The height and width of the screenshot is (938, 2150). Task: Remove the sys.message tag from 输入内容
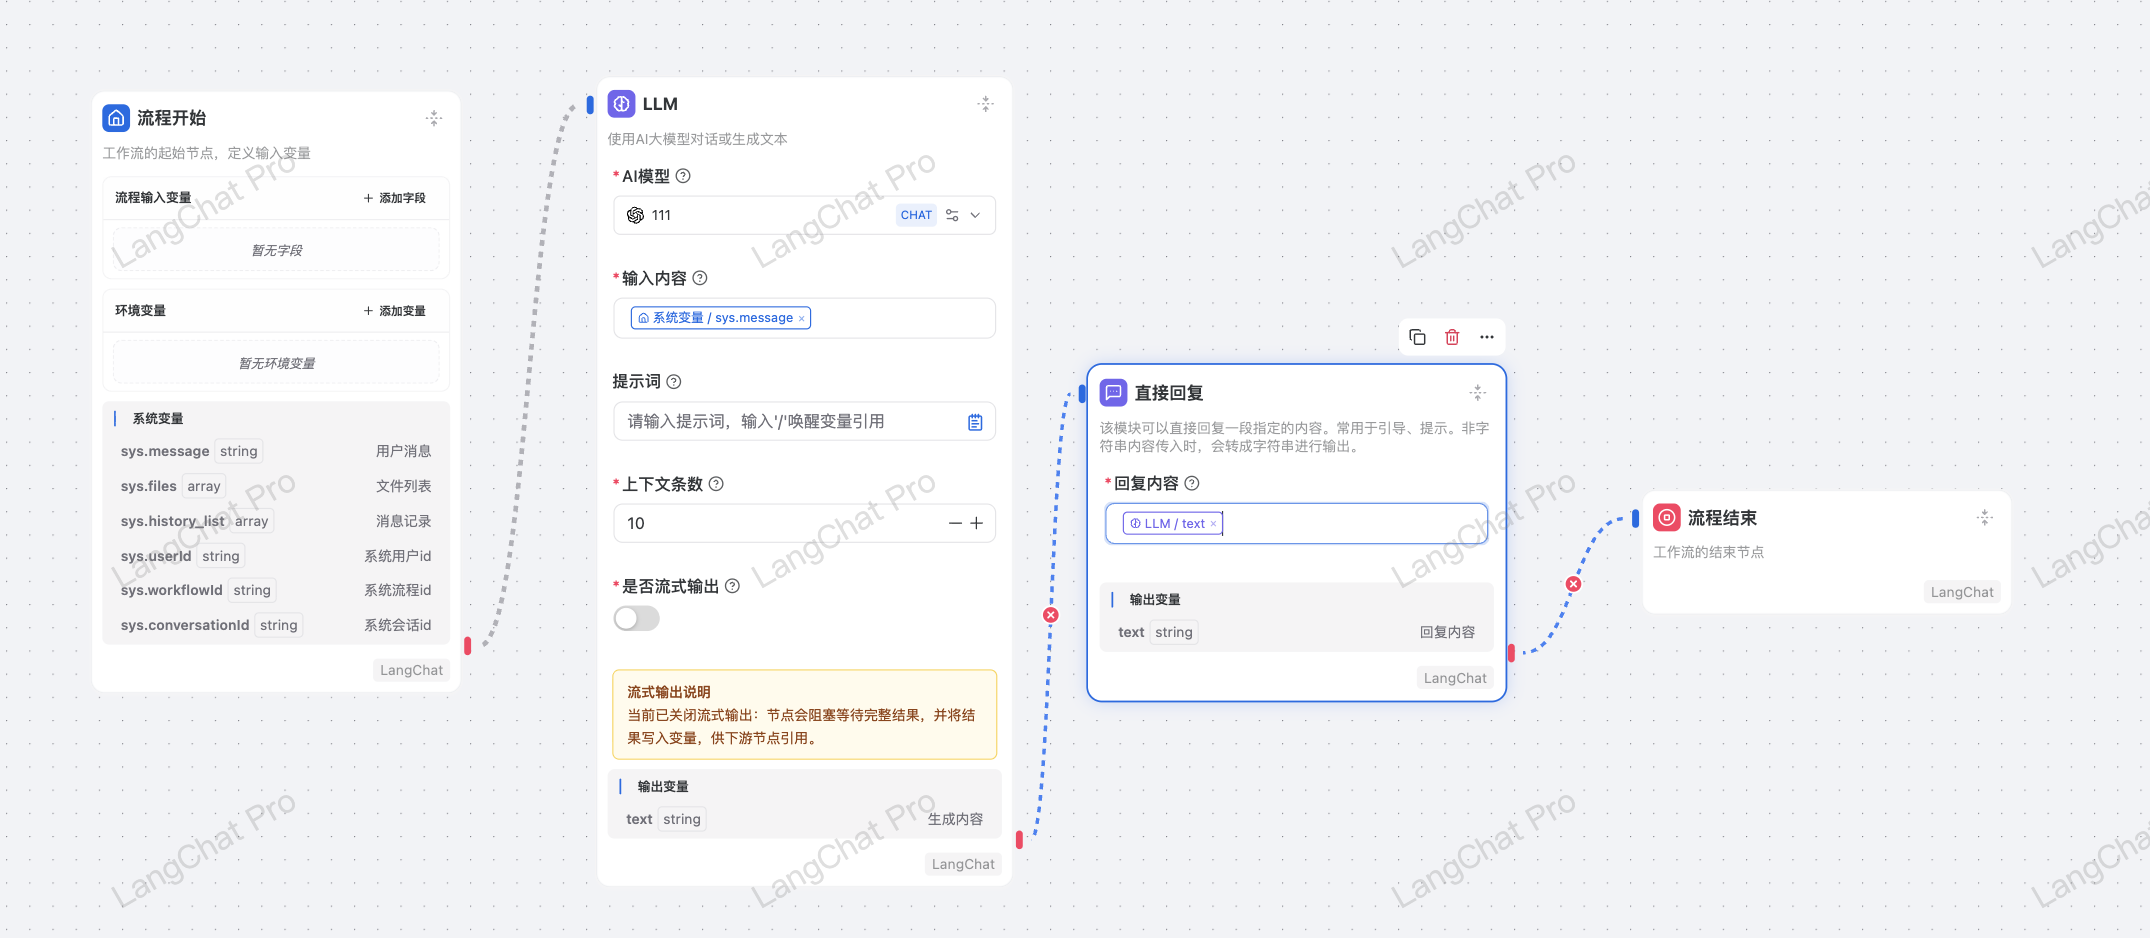[801, 319]
